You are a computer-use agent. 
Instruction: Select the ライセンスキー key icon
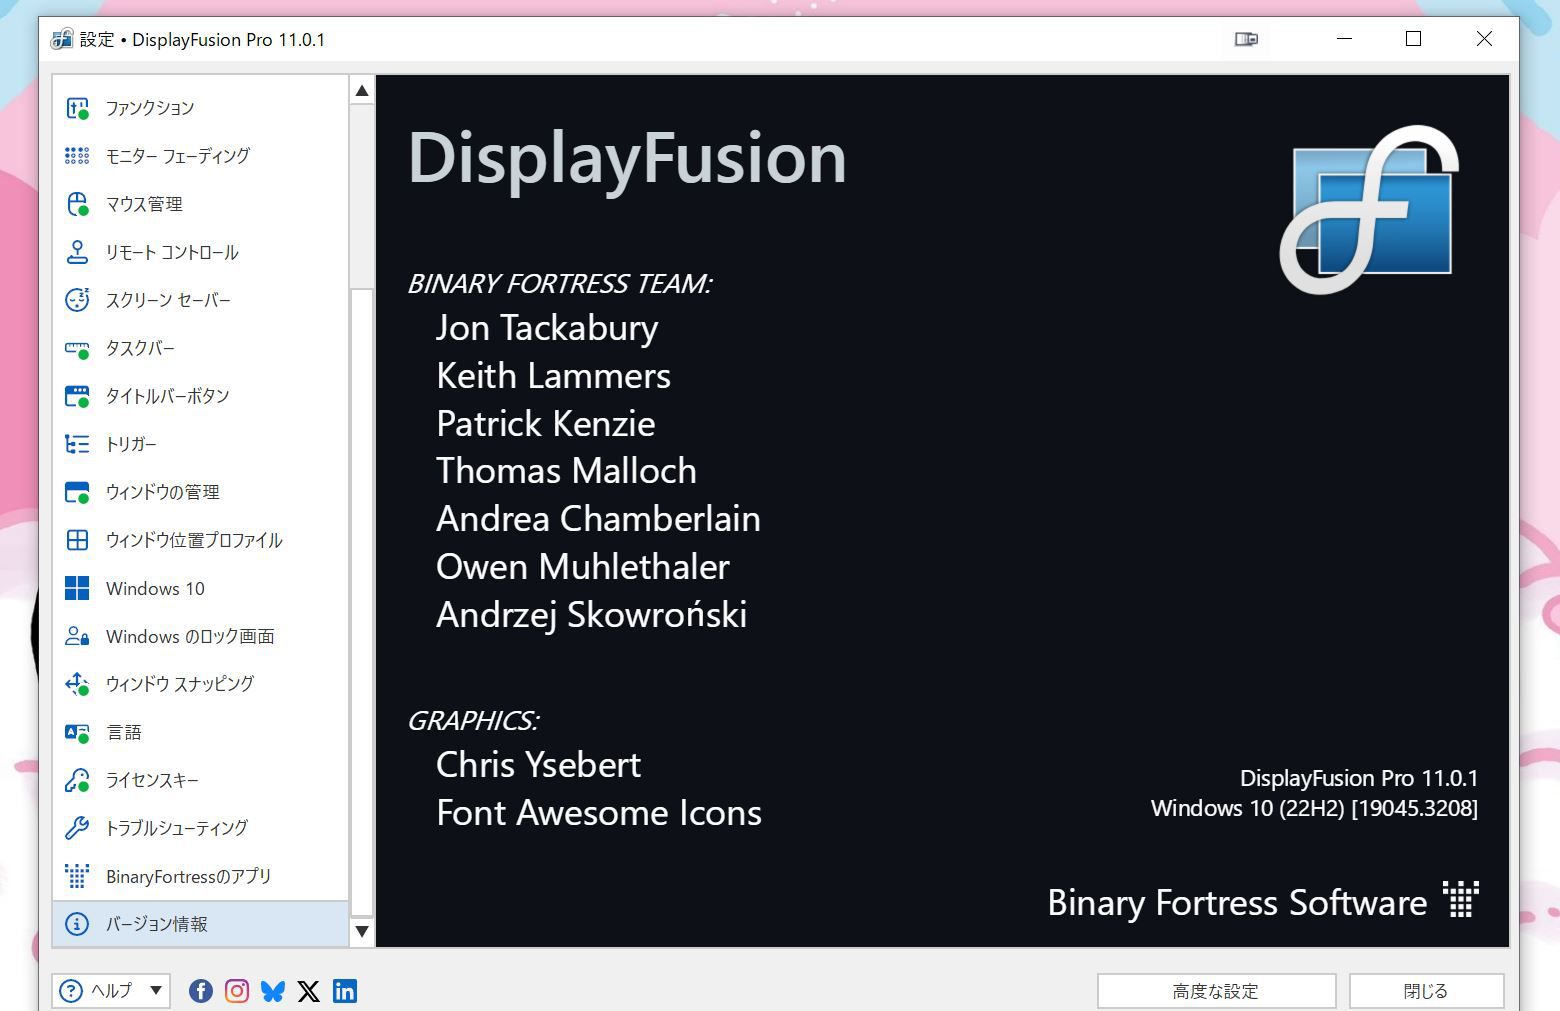[77, 780]
